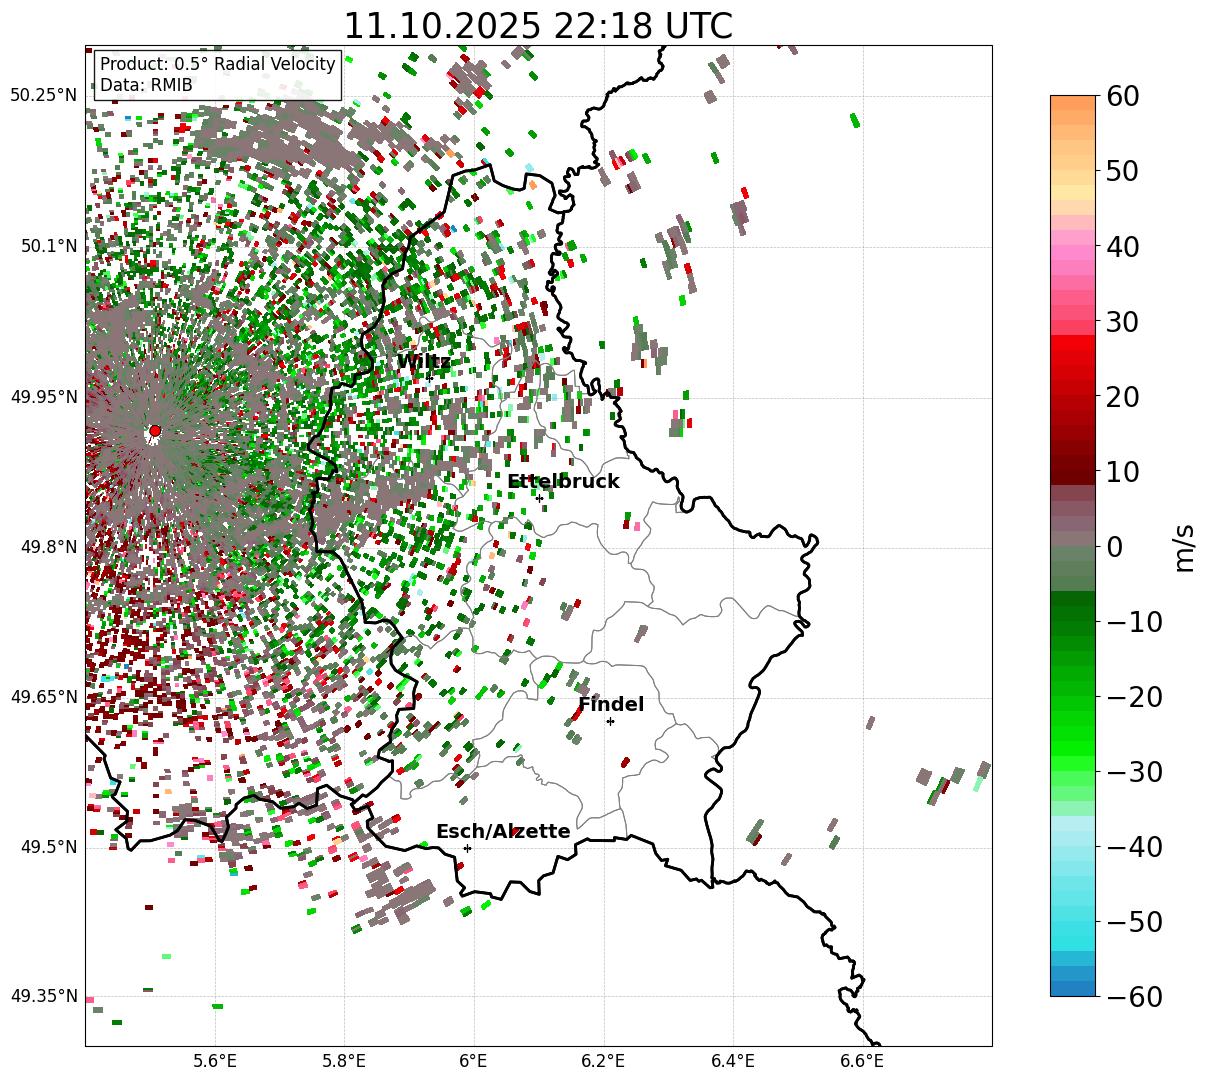Select the Ettelbruck city label

(563, 482)
